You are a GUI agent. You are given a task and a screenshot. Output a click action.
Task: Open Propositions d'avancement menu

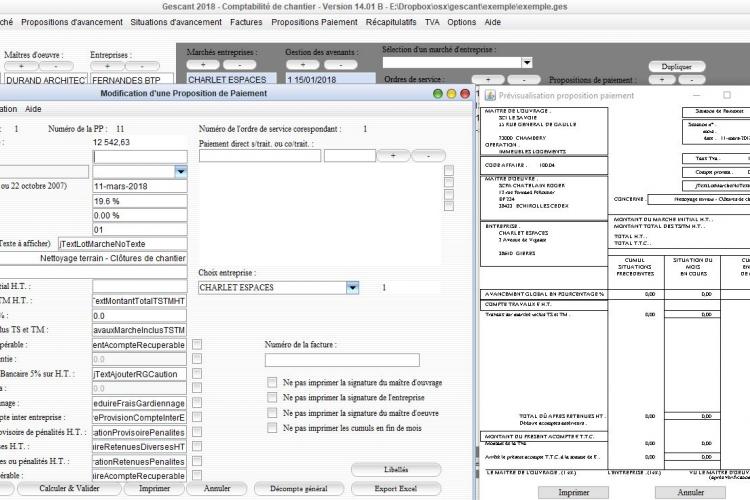(72, 22)
